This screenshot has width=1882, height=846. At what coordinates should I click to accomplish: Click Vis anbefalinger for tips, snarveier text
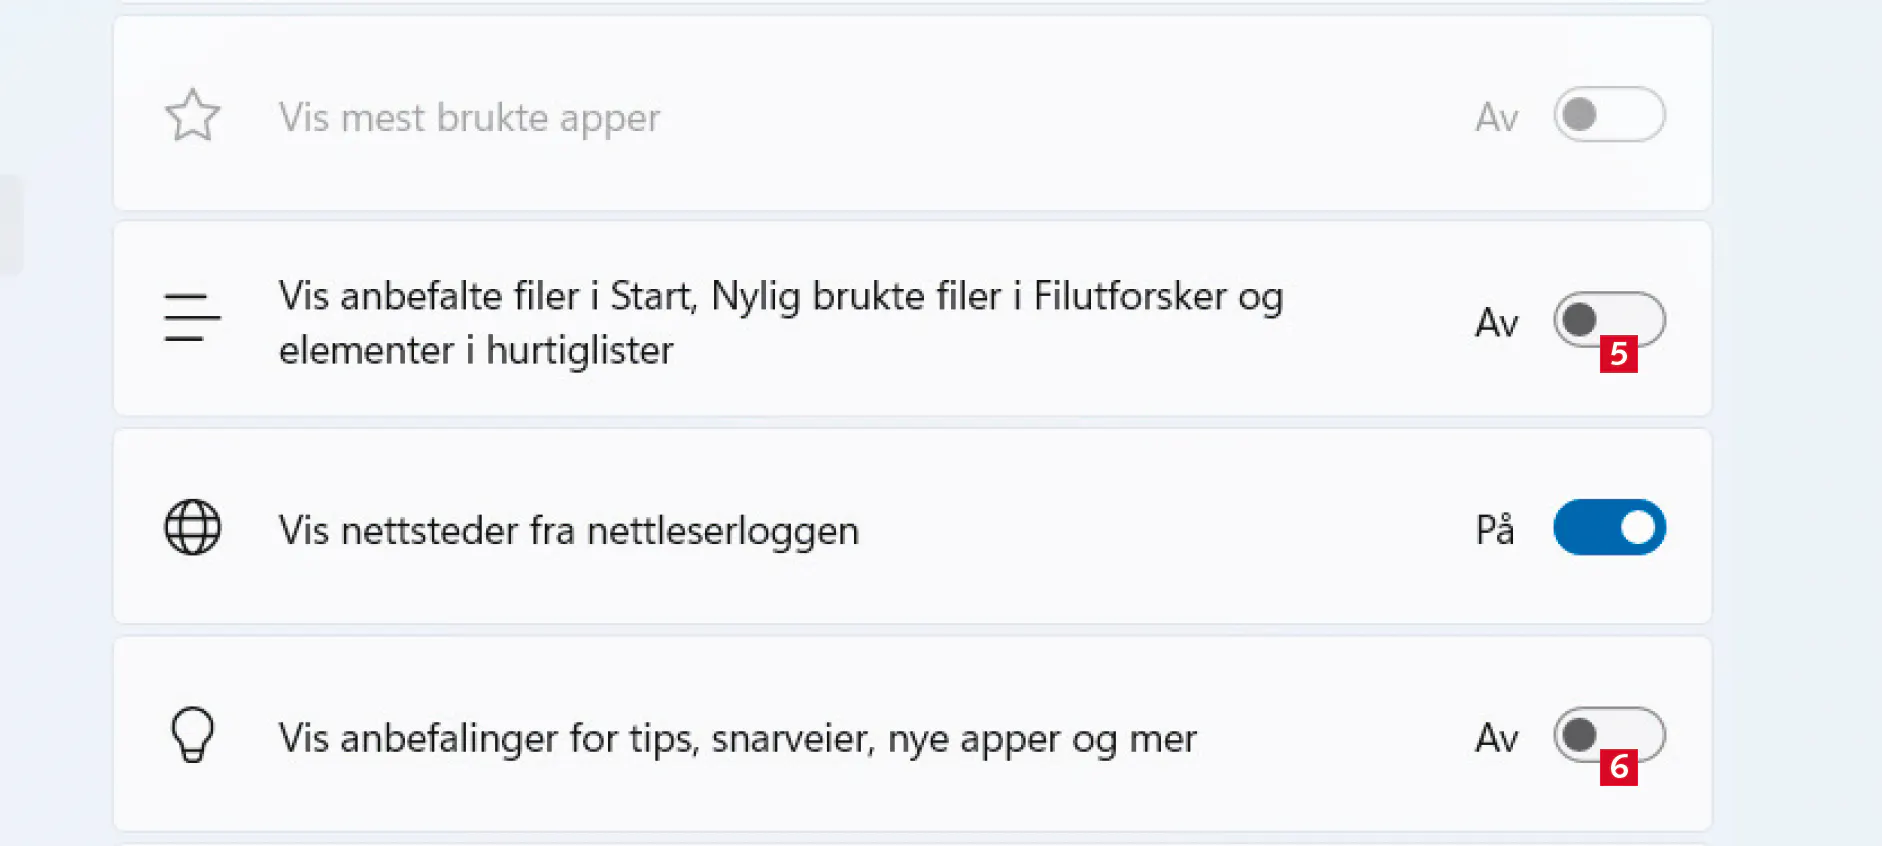(737, 739)
